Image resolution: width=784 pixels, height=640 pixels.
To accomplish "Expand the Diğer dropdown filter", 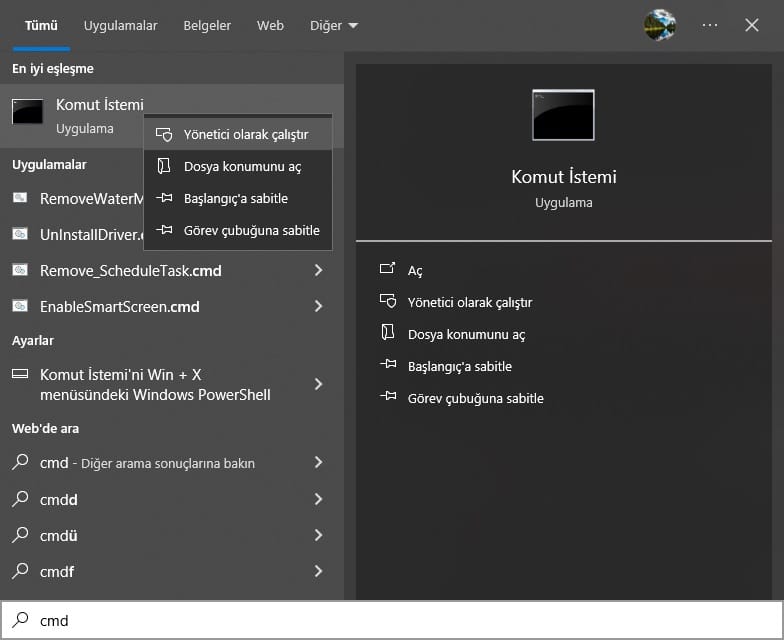I will click(333, 25).
